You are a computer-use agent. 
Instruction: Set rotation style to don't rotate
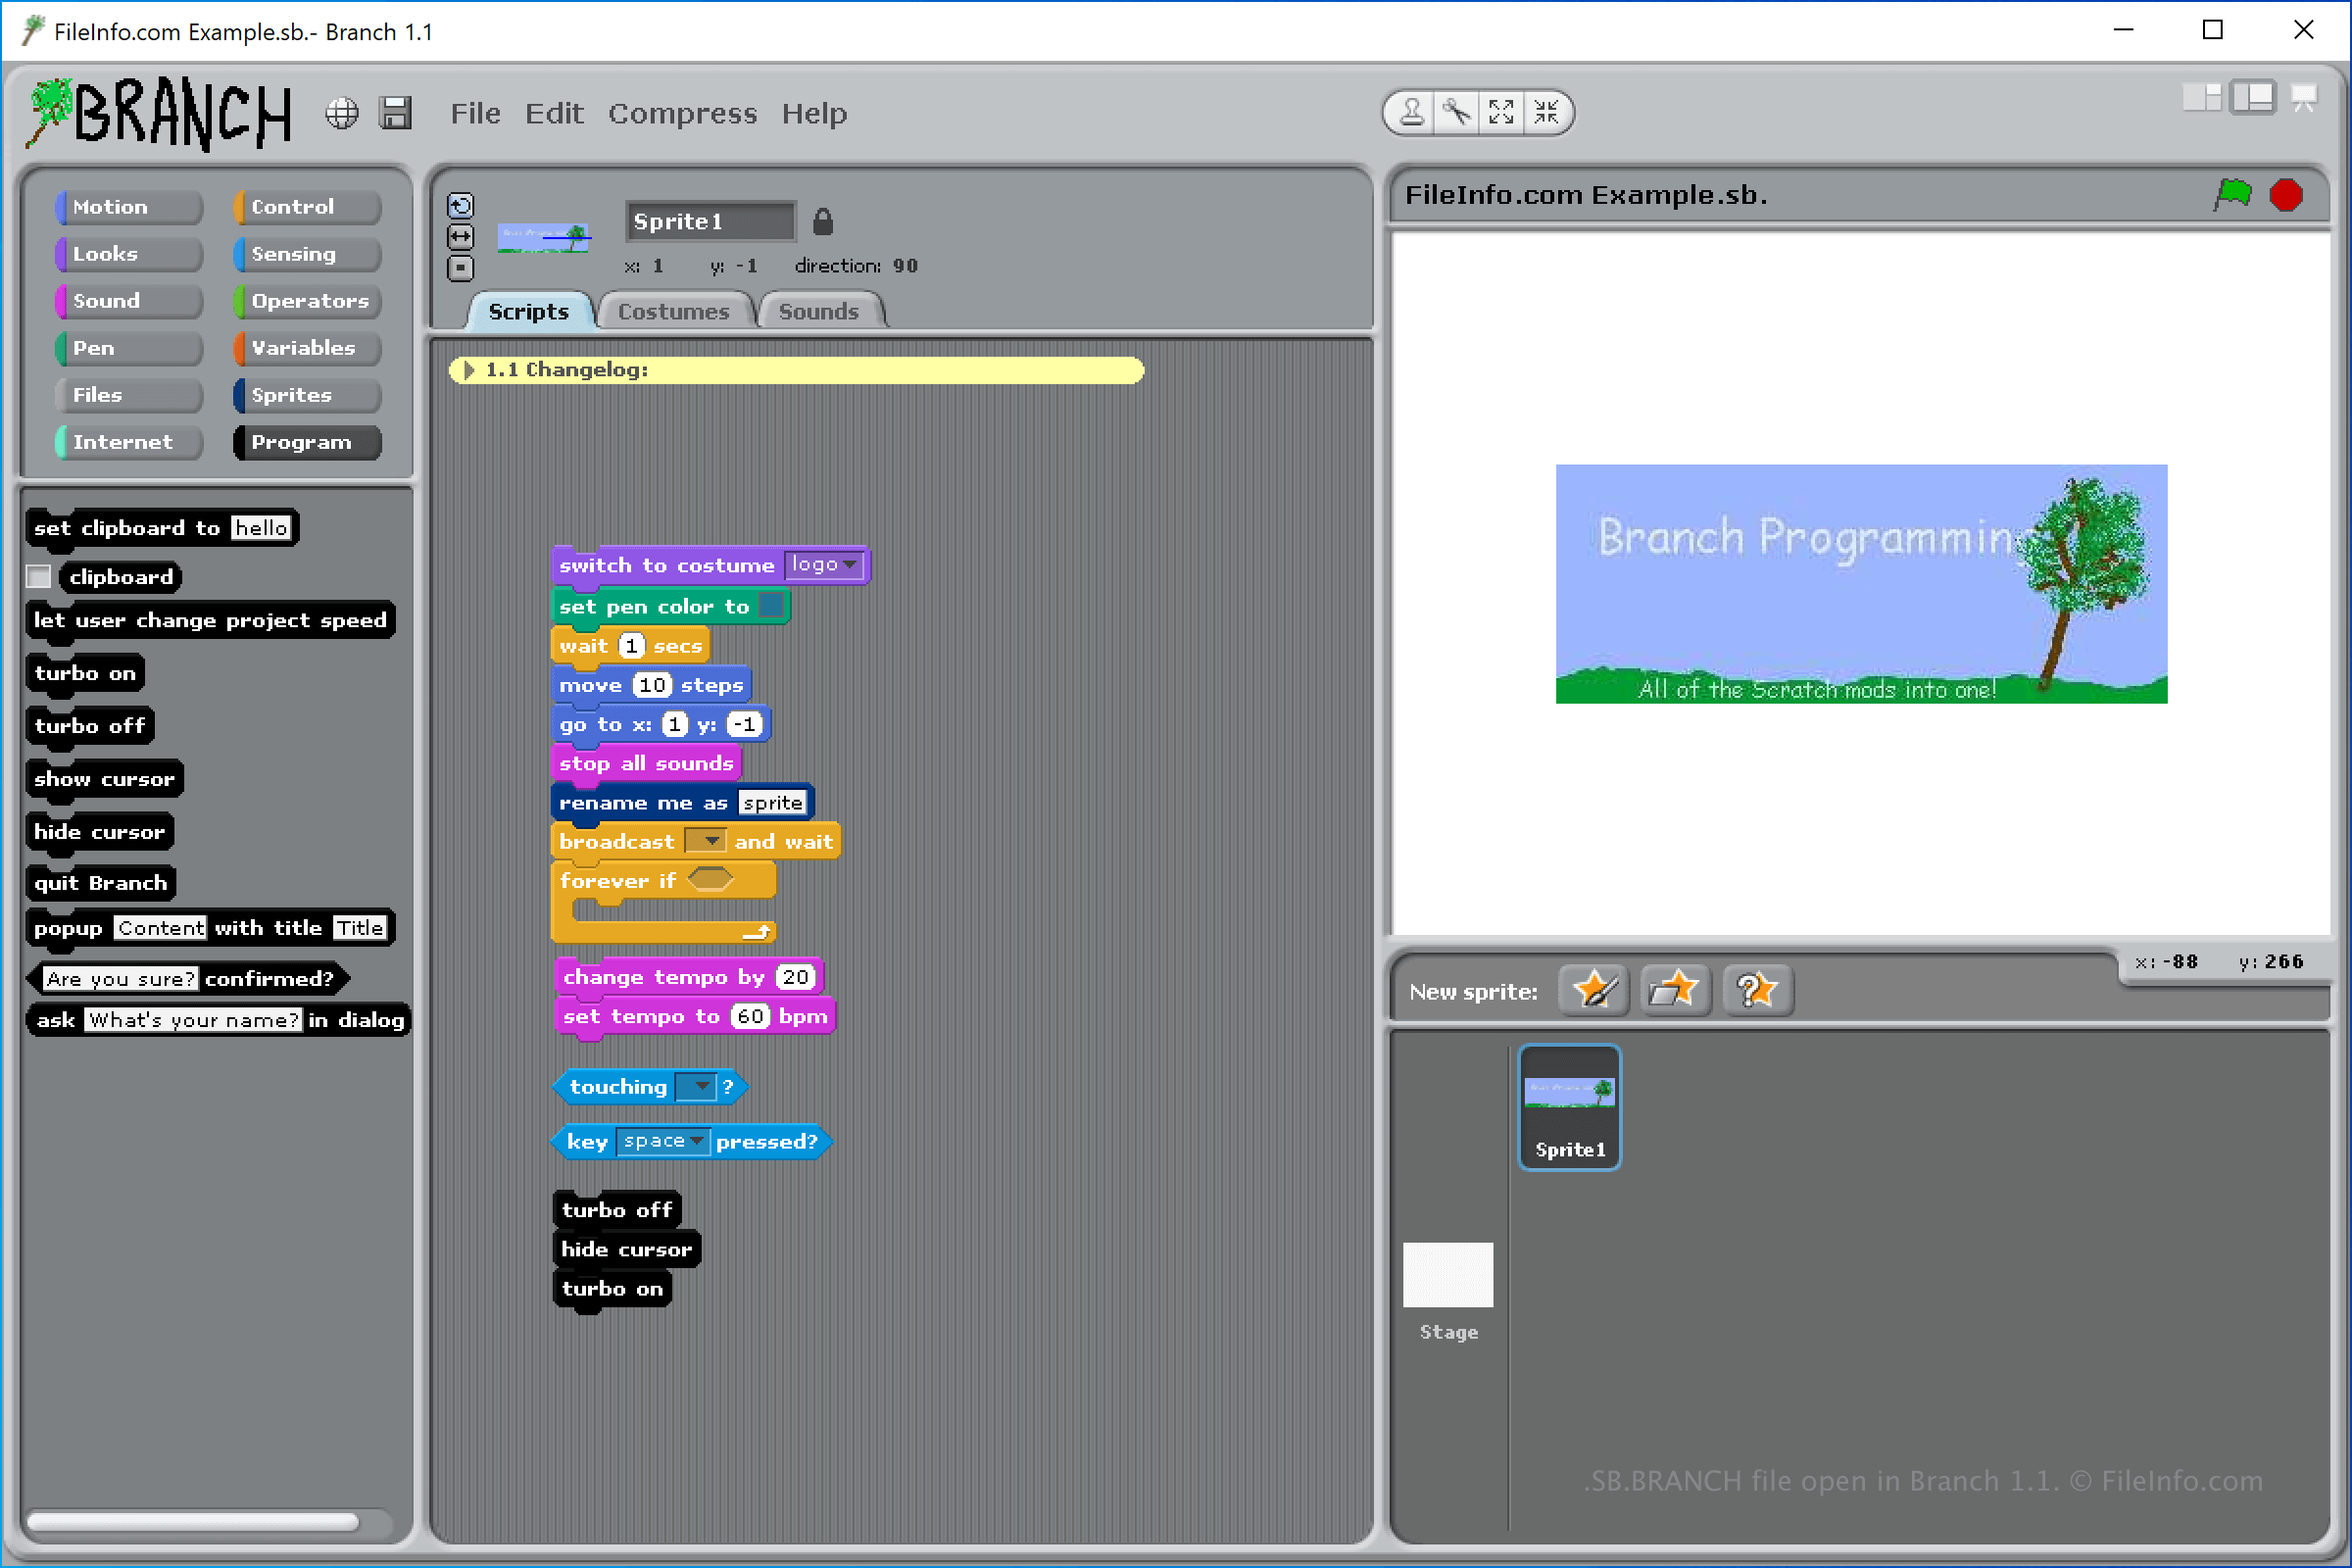point(460,268)
